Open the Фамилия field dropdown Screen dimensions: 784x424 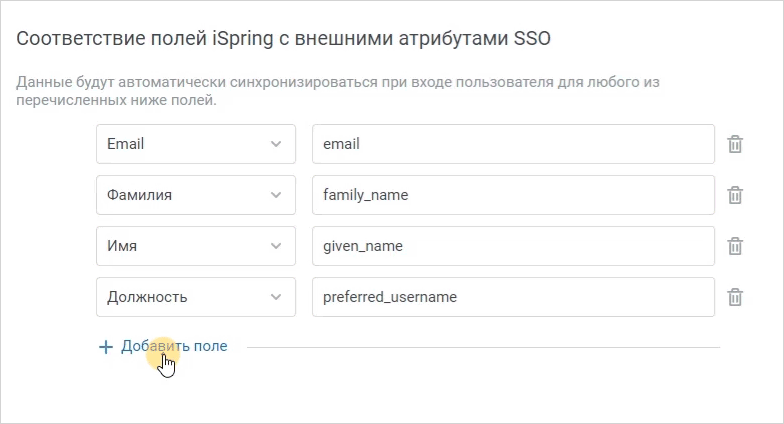click(196, 195)
